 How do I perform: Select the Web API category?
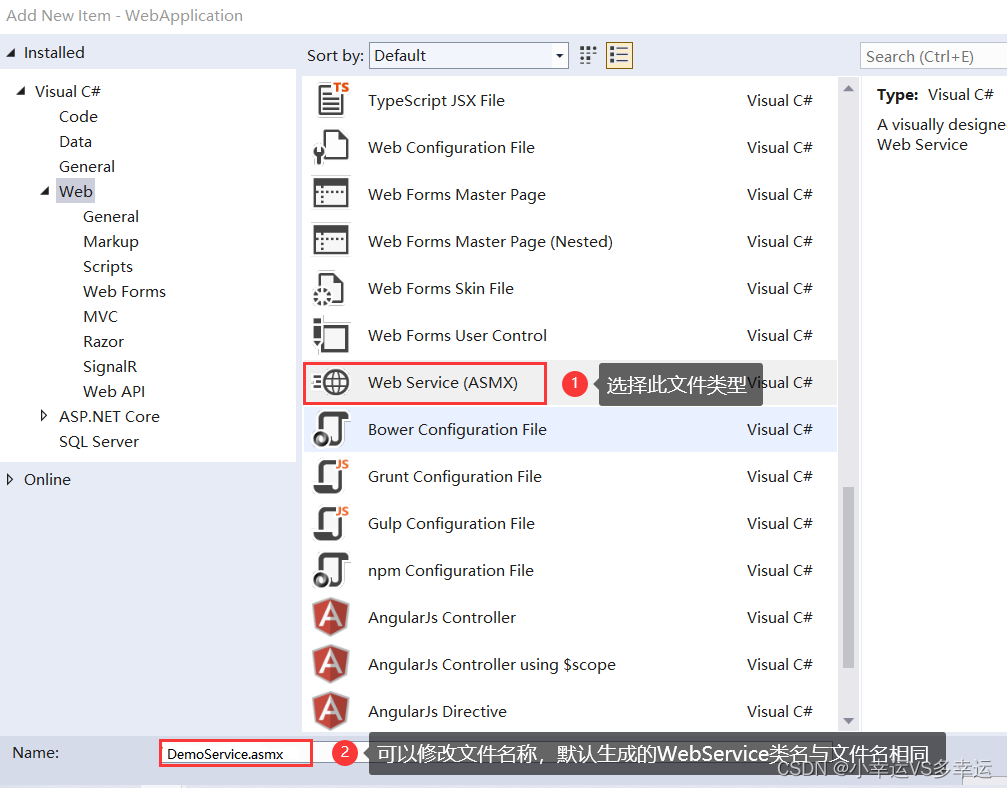[x=113, y=391]
